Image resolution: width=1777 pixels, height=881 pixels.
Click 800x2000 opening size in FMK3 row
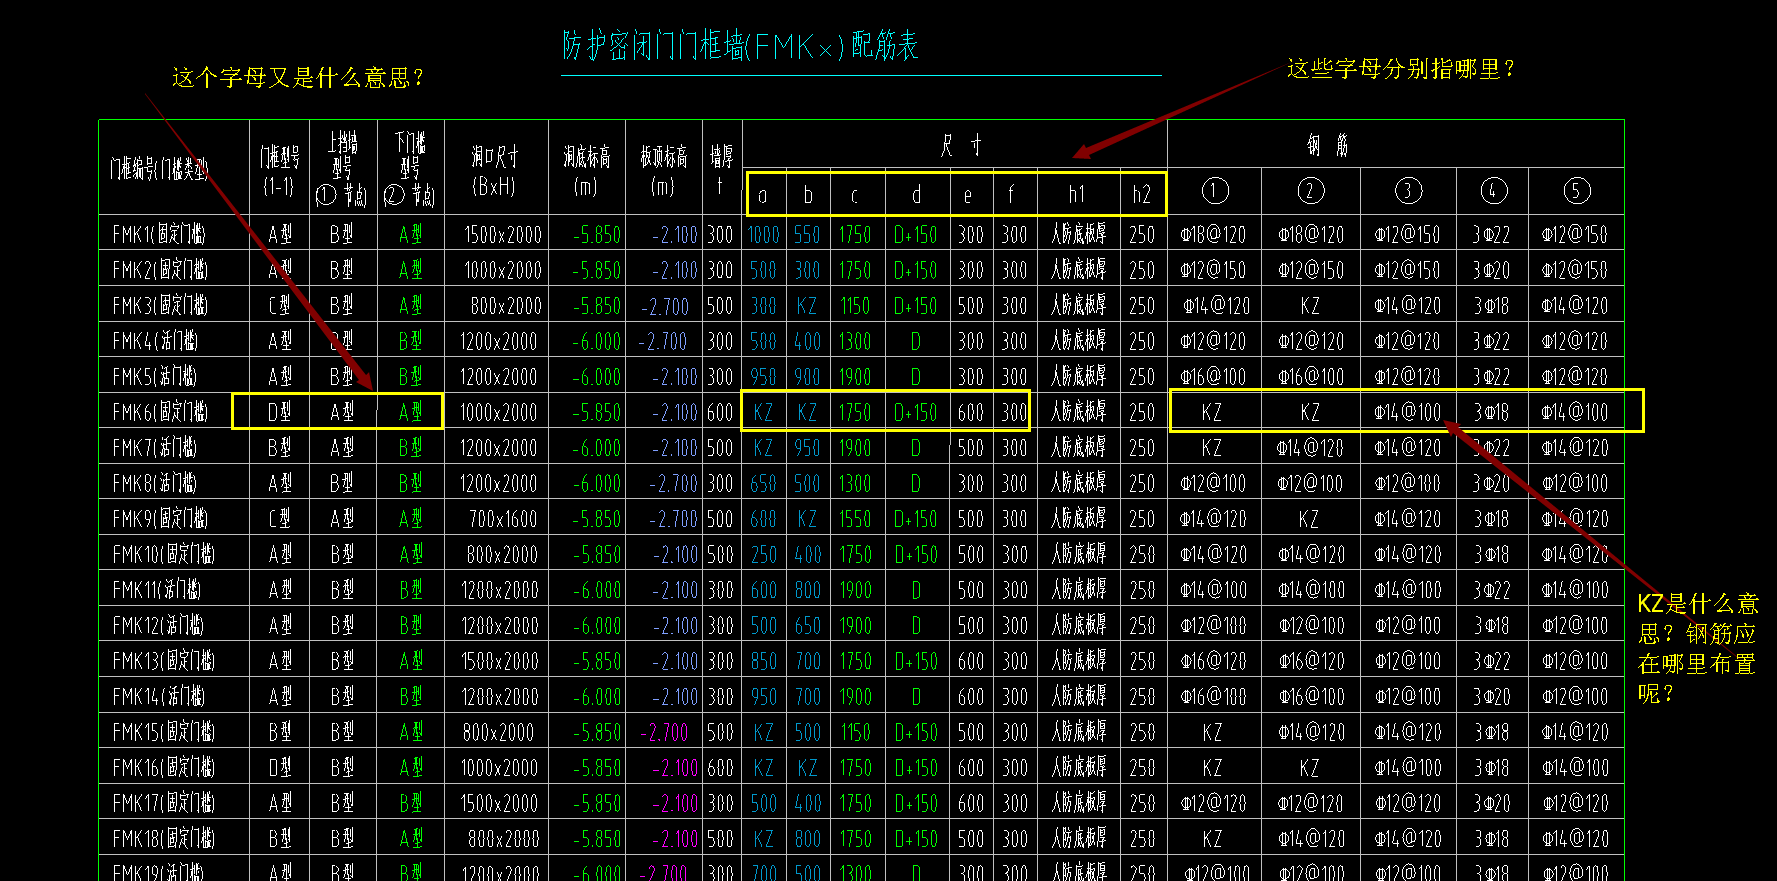pos(506,306)
